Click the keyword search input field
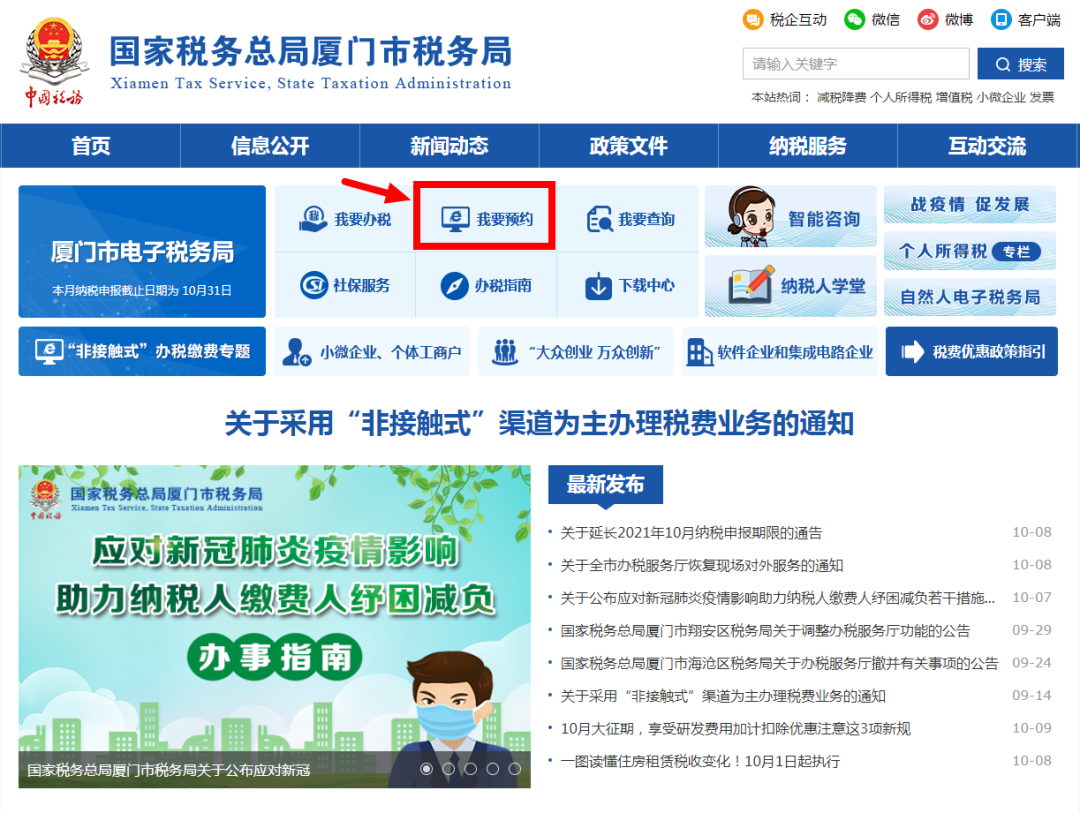 click(856, 64)
